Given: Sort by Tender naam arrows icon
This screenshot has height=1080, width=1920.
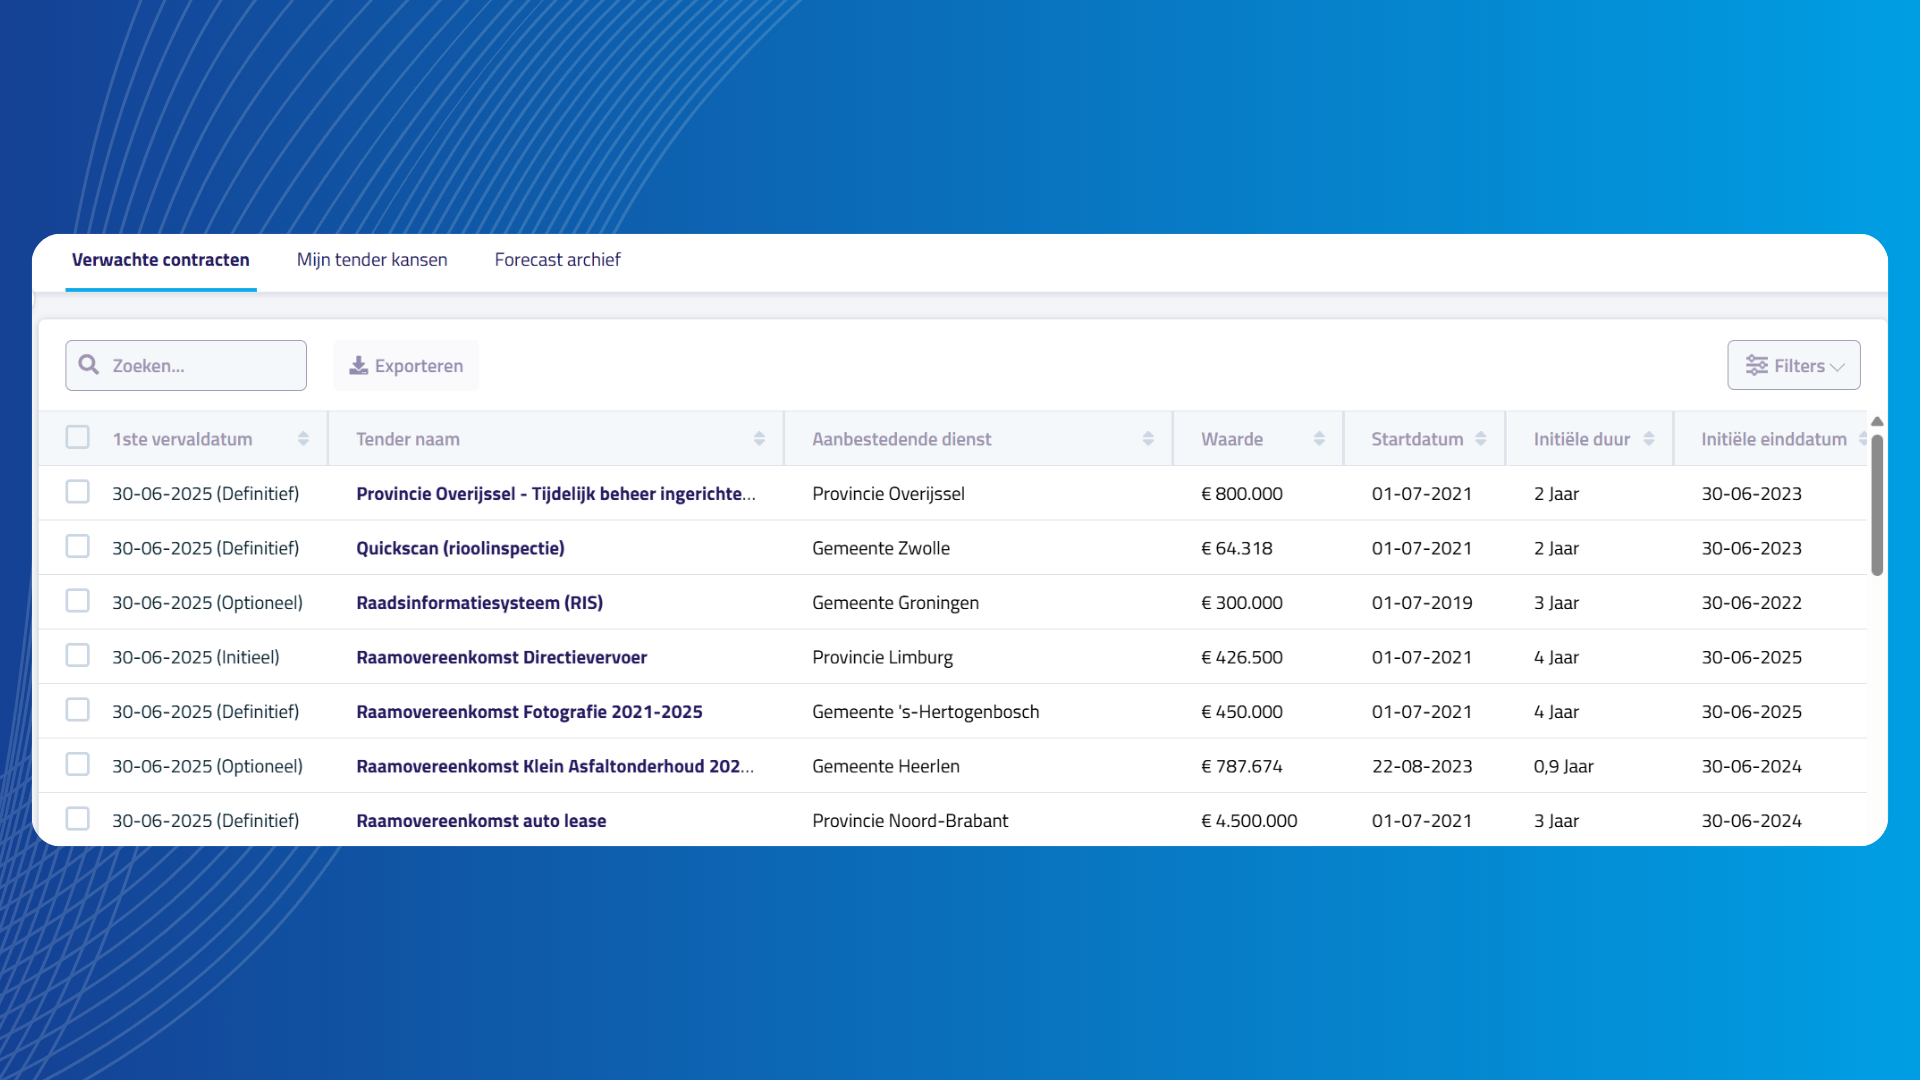Looking at the screenshot, I should tap(759, 439).
